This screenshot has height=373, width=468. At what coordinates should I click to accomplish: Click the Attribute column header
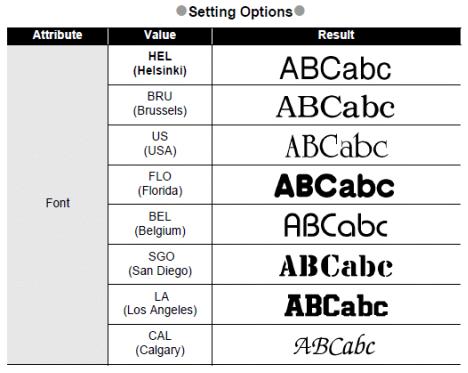57,35
